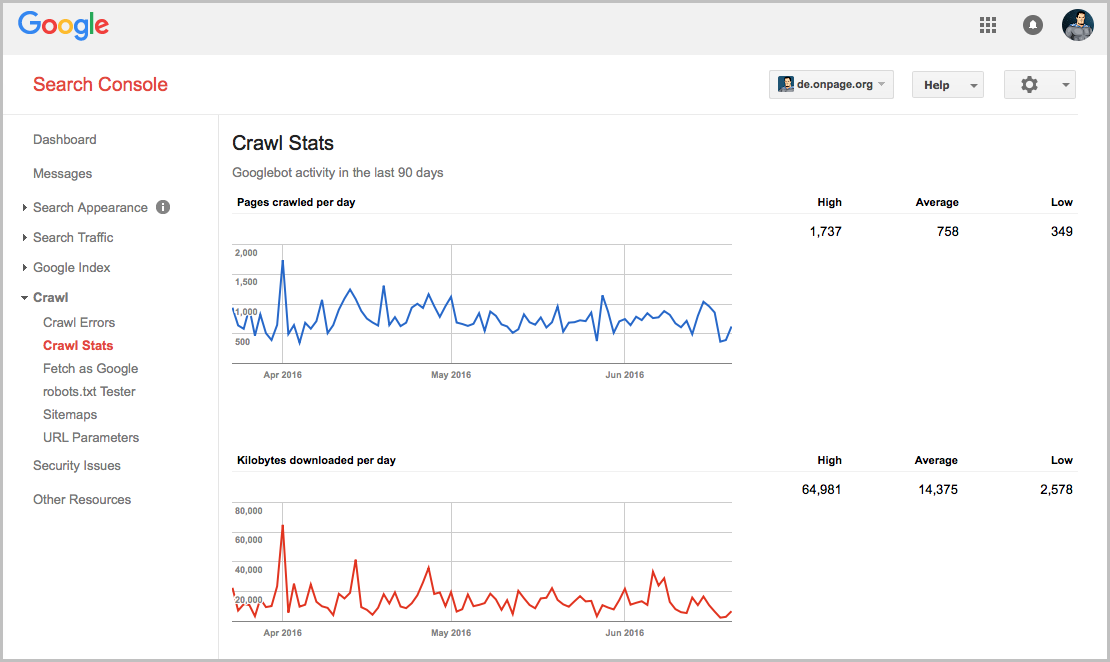This screenshot has height=662, width=1110.
Task: Open the robots.txt Tester
Action: [x=89, y=391]
